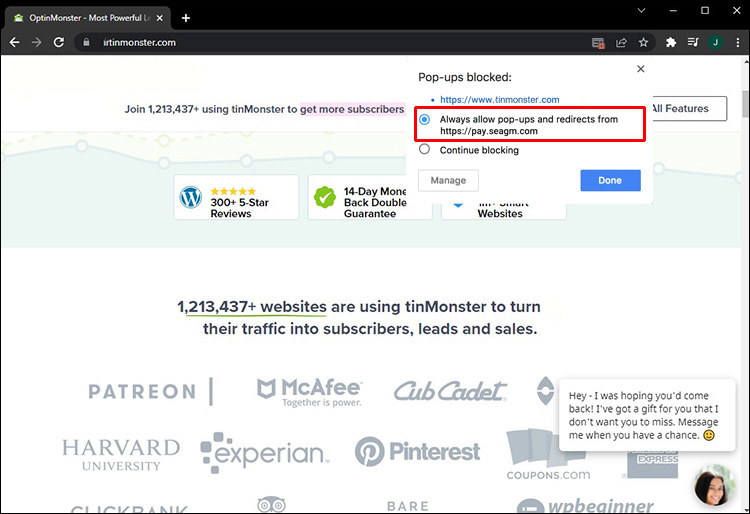Click the chat agent avatar photo
Image resolution: width=750 pixels, height=514 pixels.
[715, 485]
